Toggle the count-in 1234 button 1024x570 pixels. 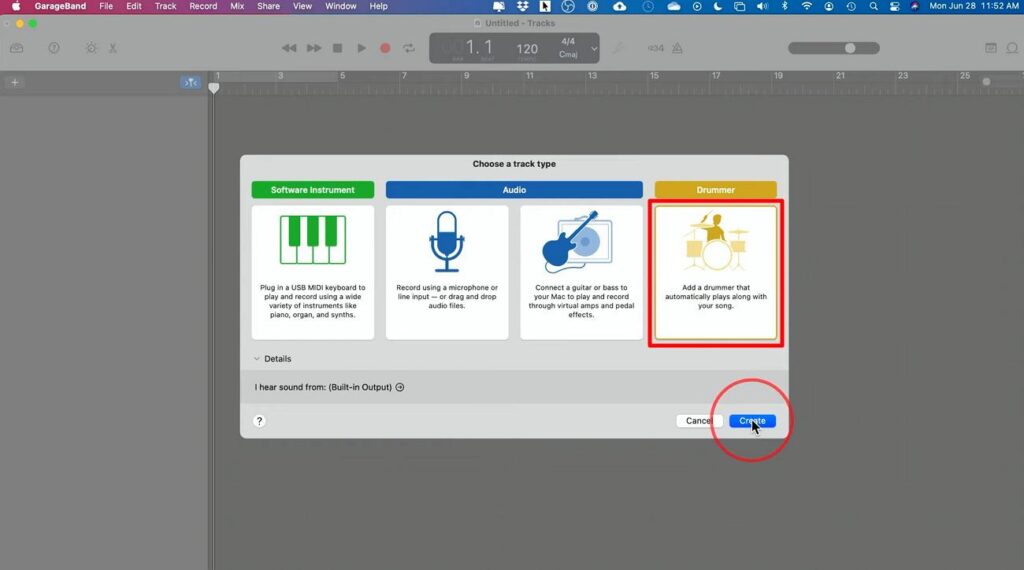click(656, 48)
